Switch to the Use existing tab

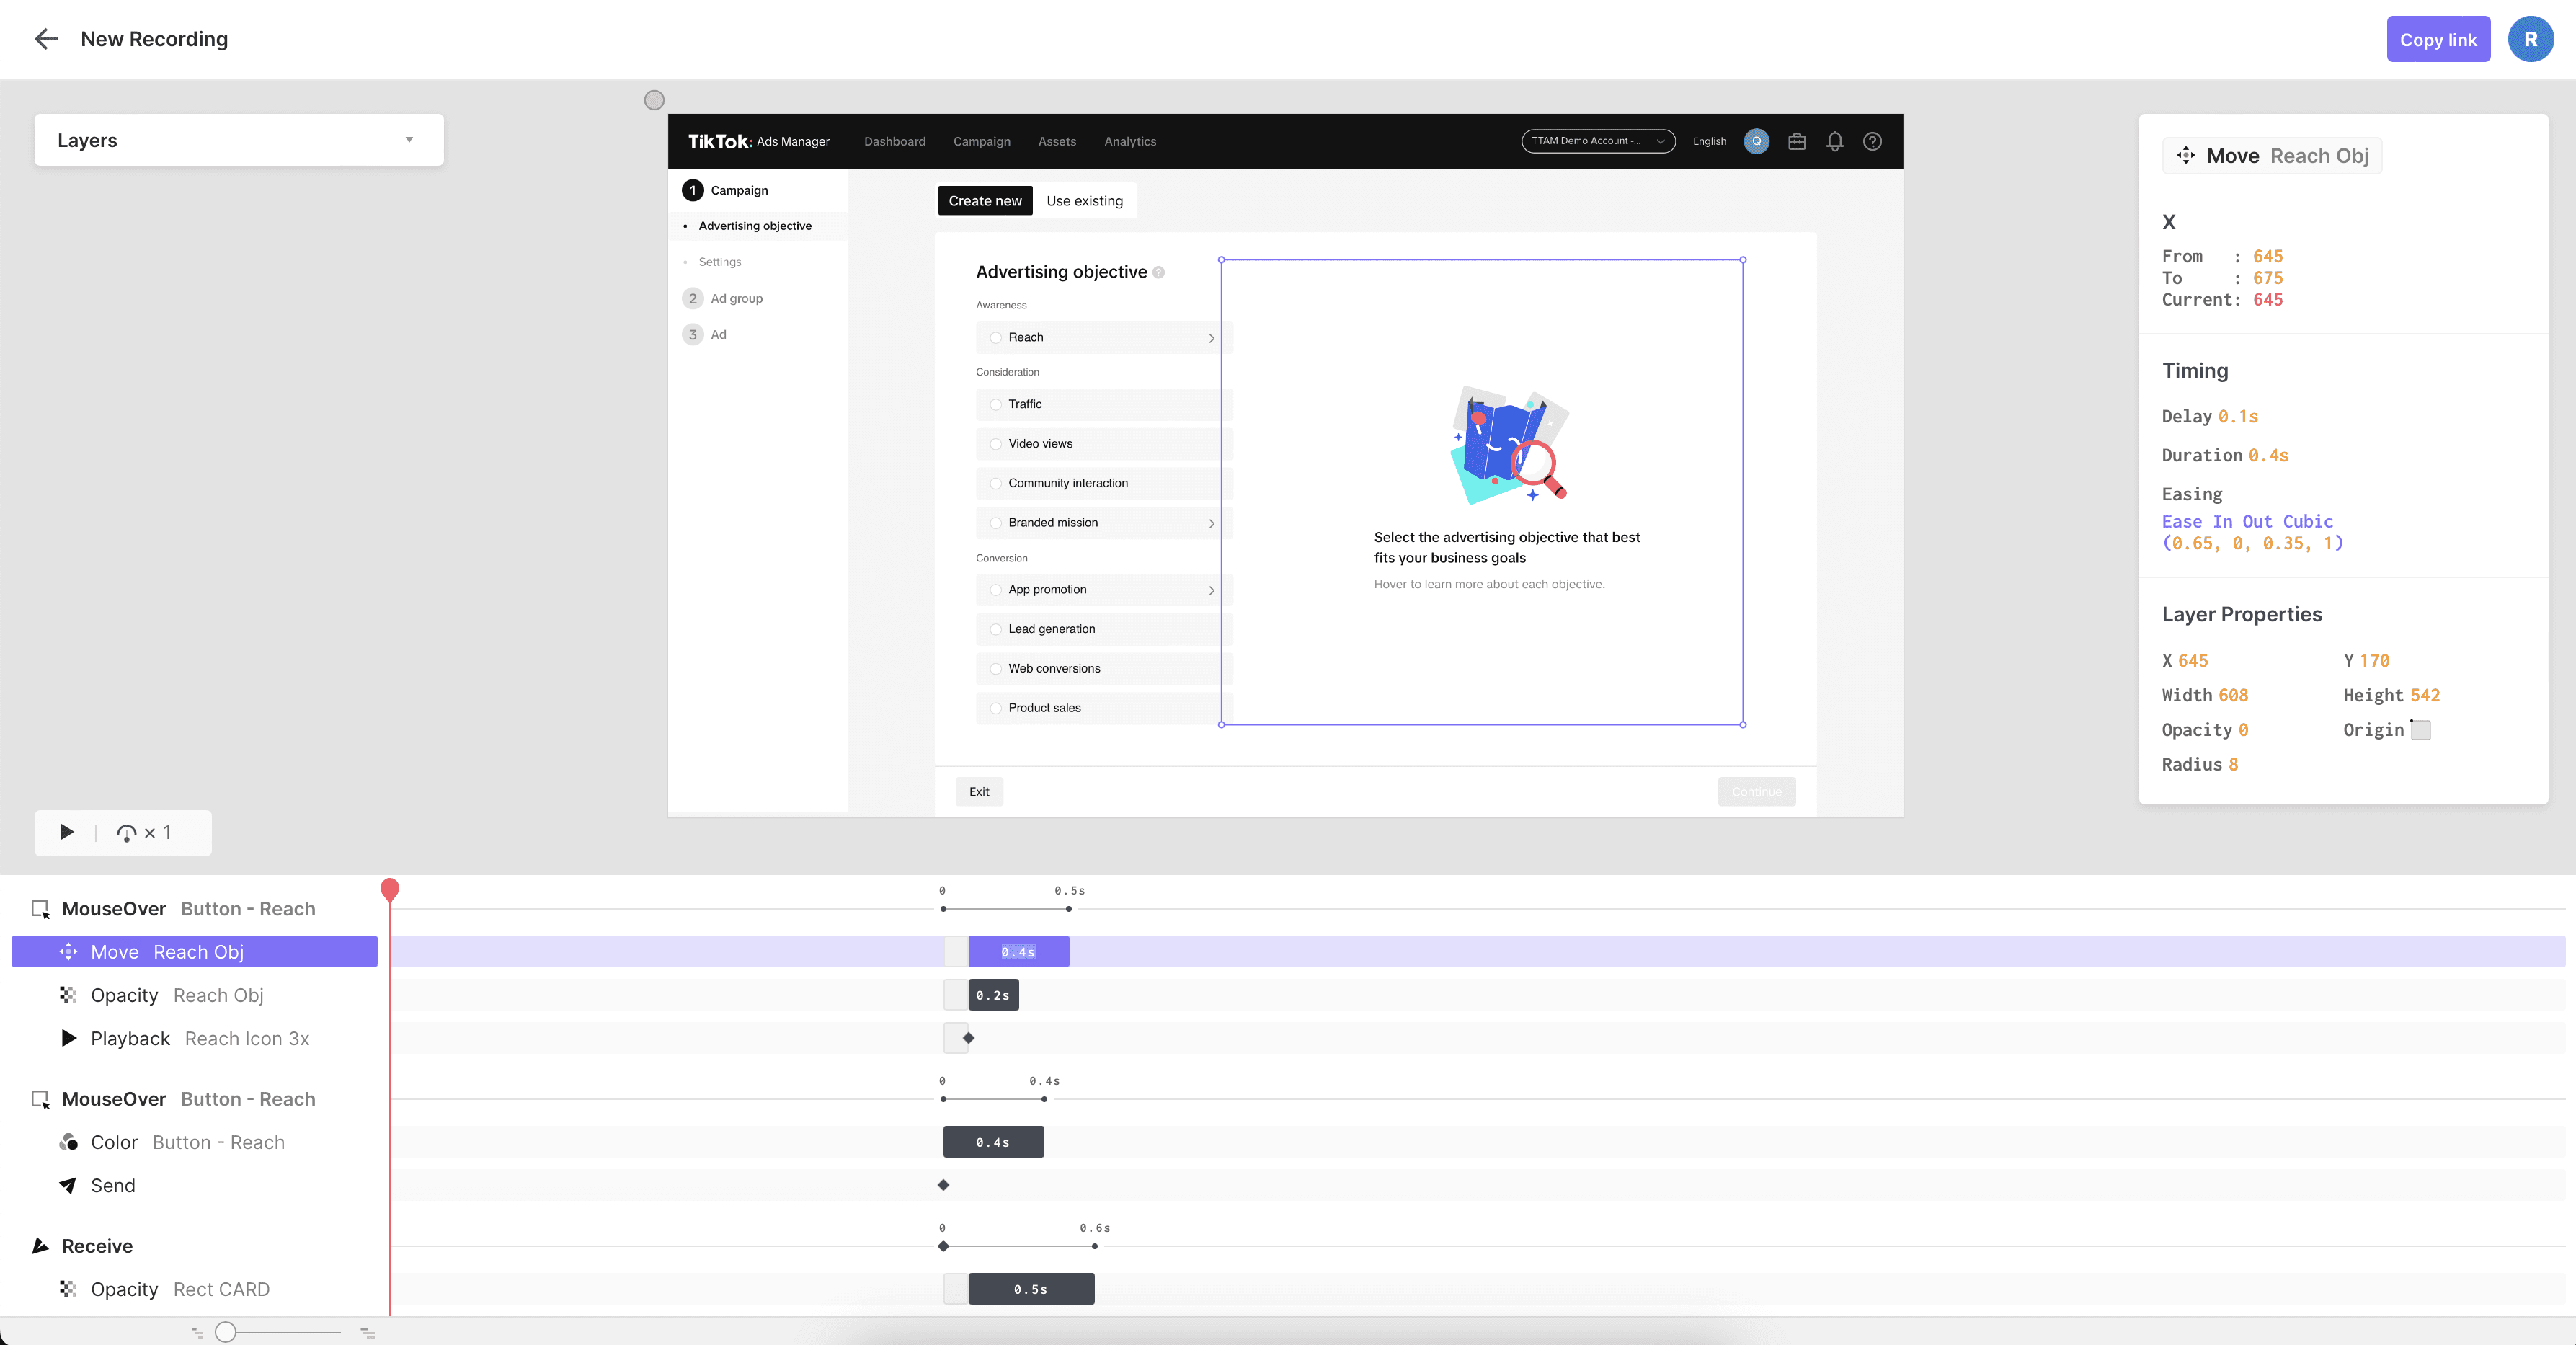[x=1084, y=200]
